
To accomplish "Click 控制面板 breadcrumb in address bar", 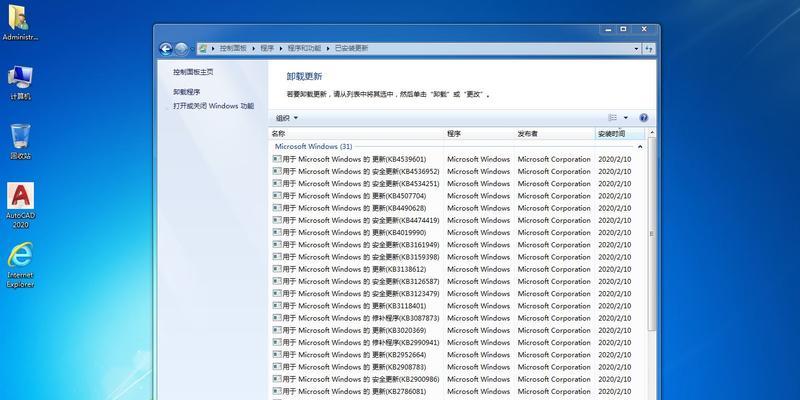I will (x=233, y=48).
